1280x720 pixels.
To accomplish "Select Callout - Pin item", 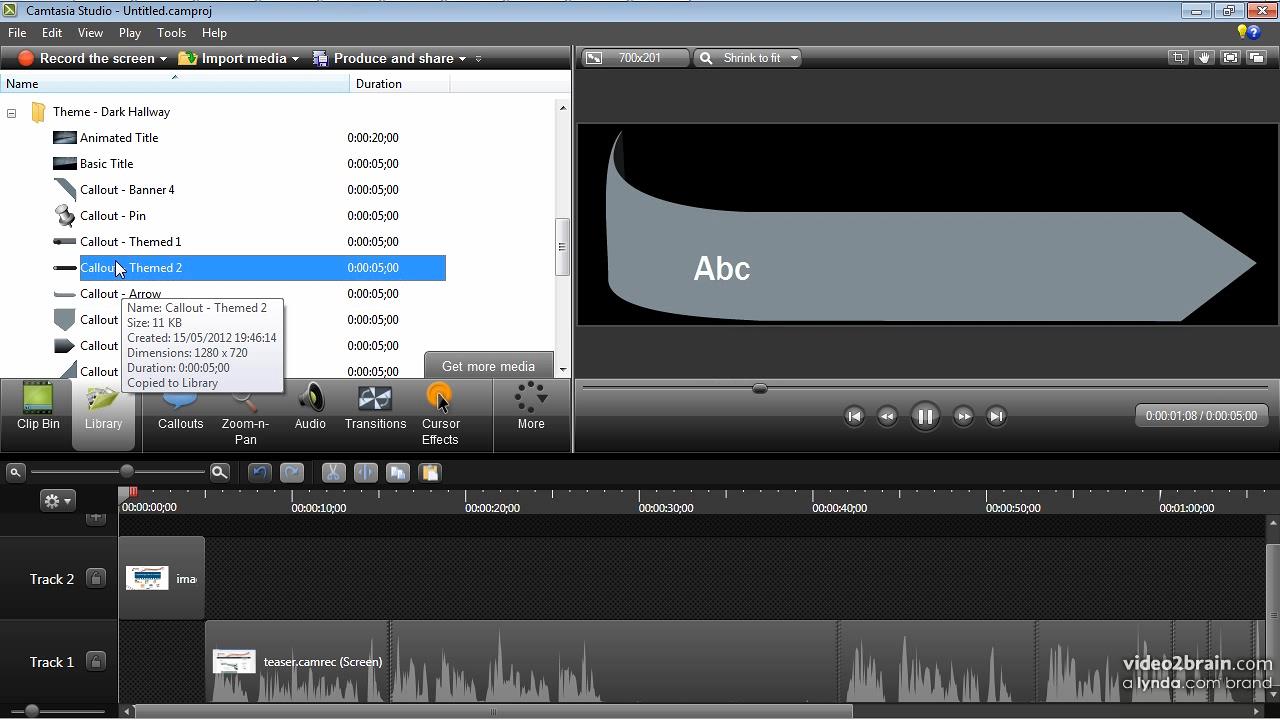I will (112, 216).
